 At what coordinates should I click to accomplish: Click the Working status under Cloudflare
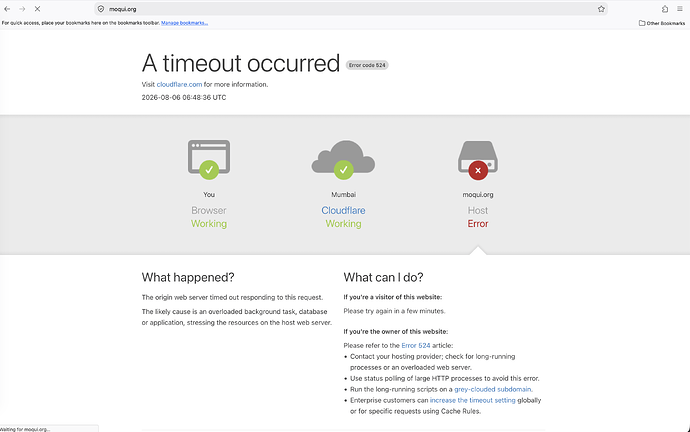coord(343,223)
